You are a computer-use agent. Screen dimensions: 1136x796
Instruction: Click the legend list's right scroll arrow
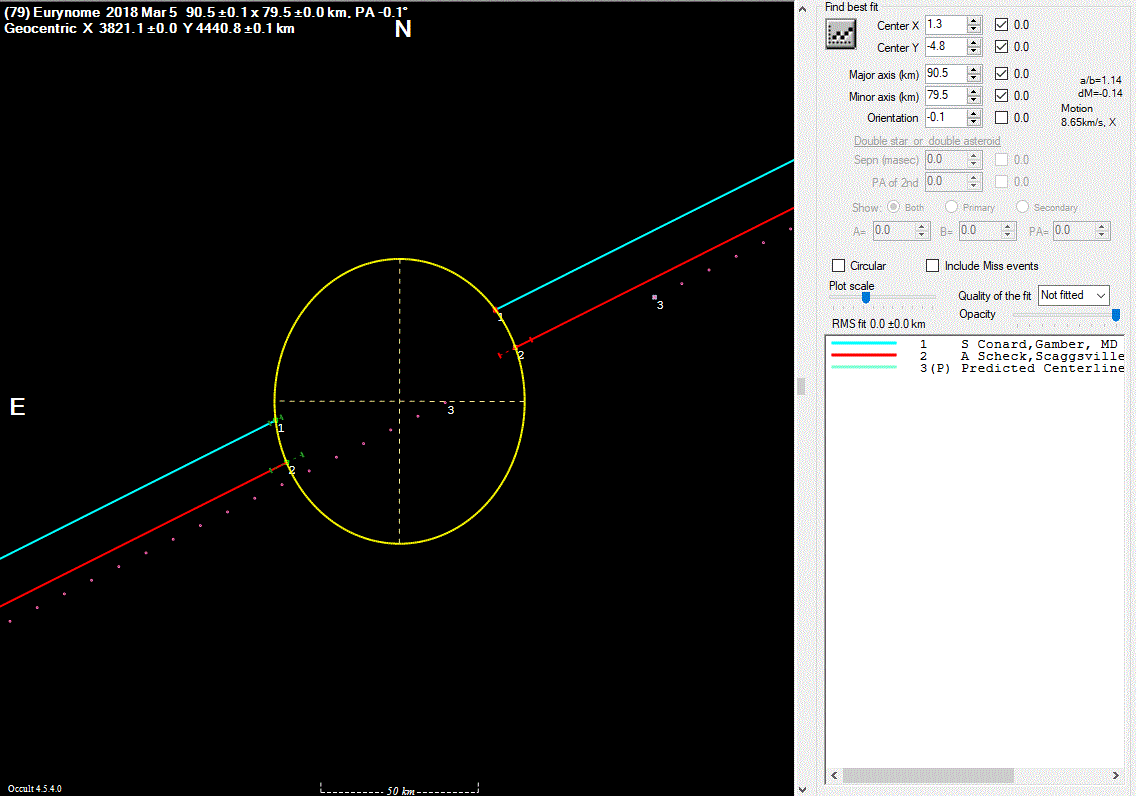click(x=1116, y=775)
